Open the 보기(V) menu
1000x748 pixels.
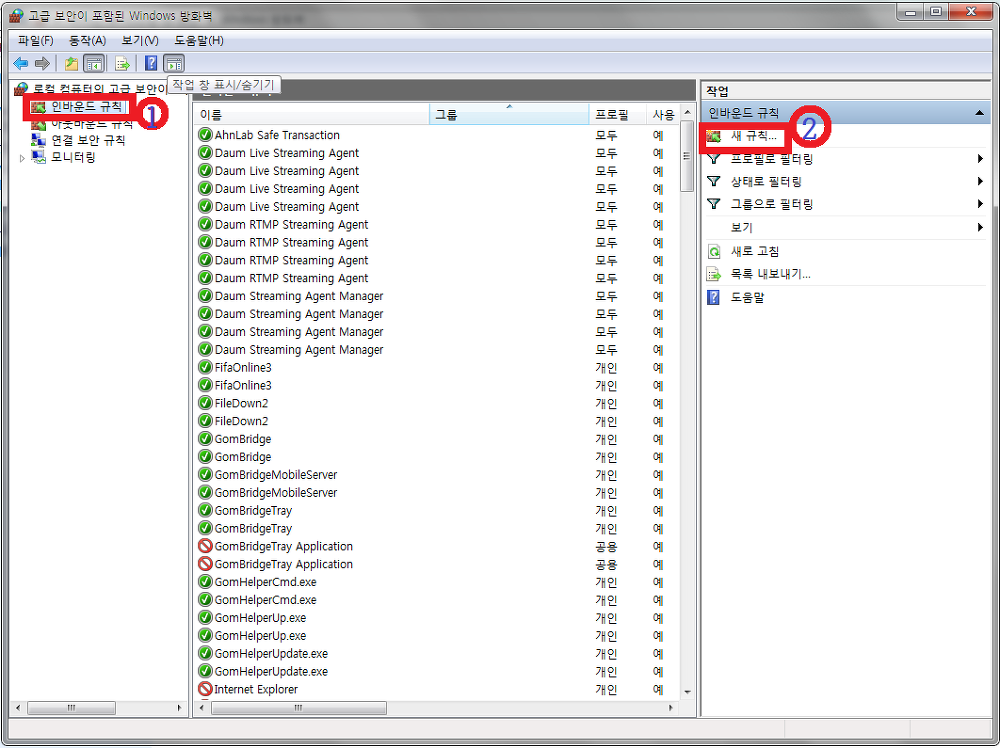tap(140, 41)
